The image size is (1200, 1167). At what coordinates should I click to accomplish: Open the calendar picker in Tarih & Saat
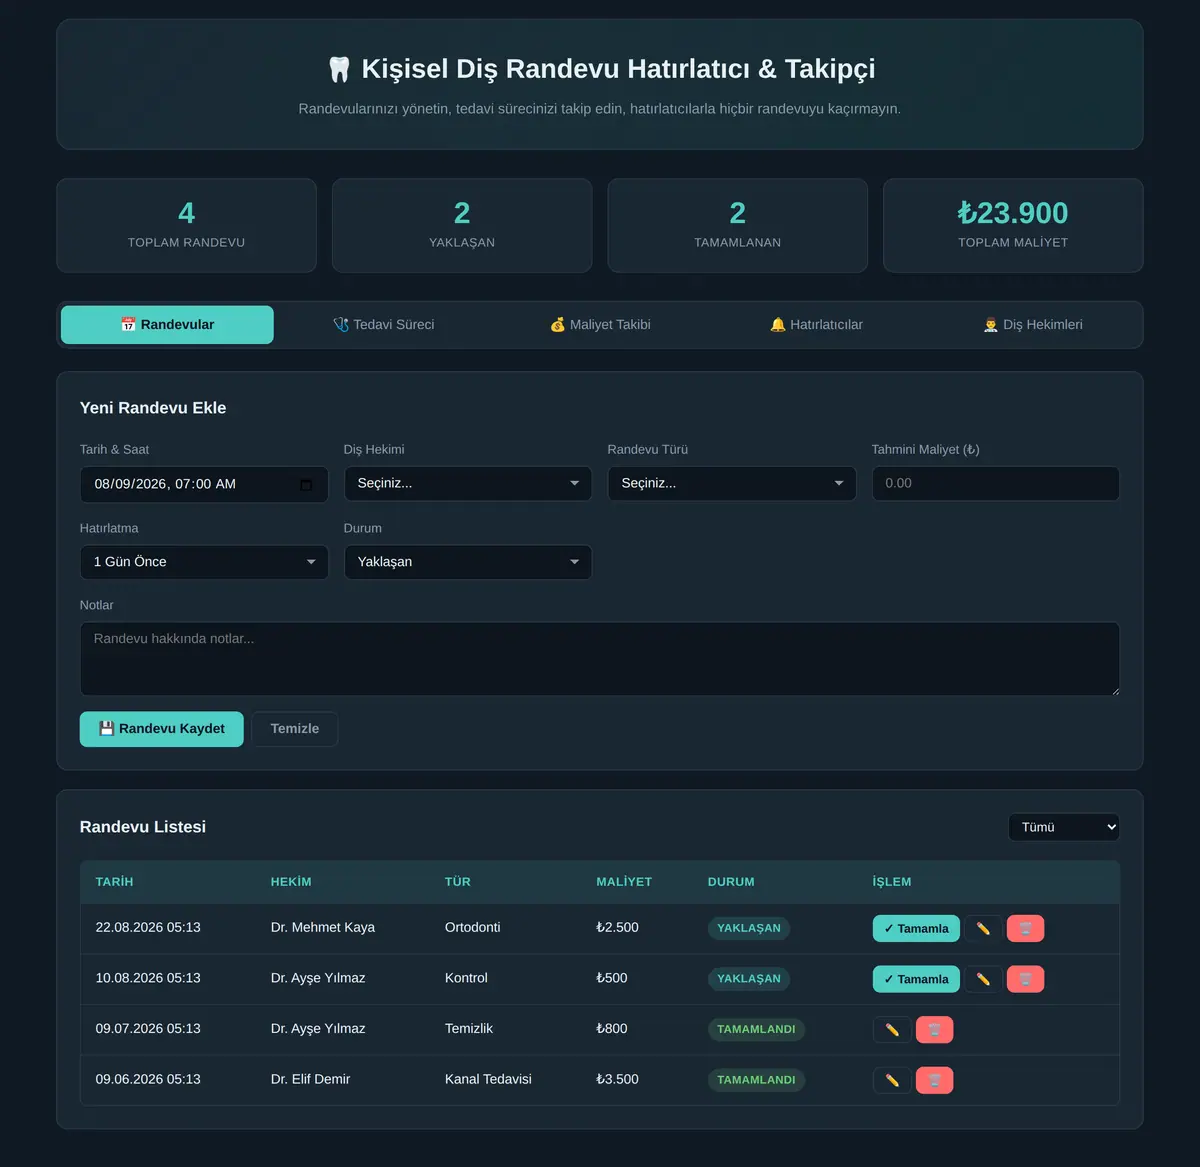(306, 485)
